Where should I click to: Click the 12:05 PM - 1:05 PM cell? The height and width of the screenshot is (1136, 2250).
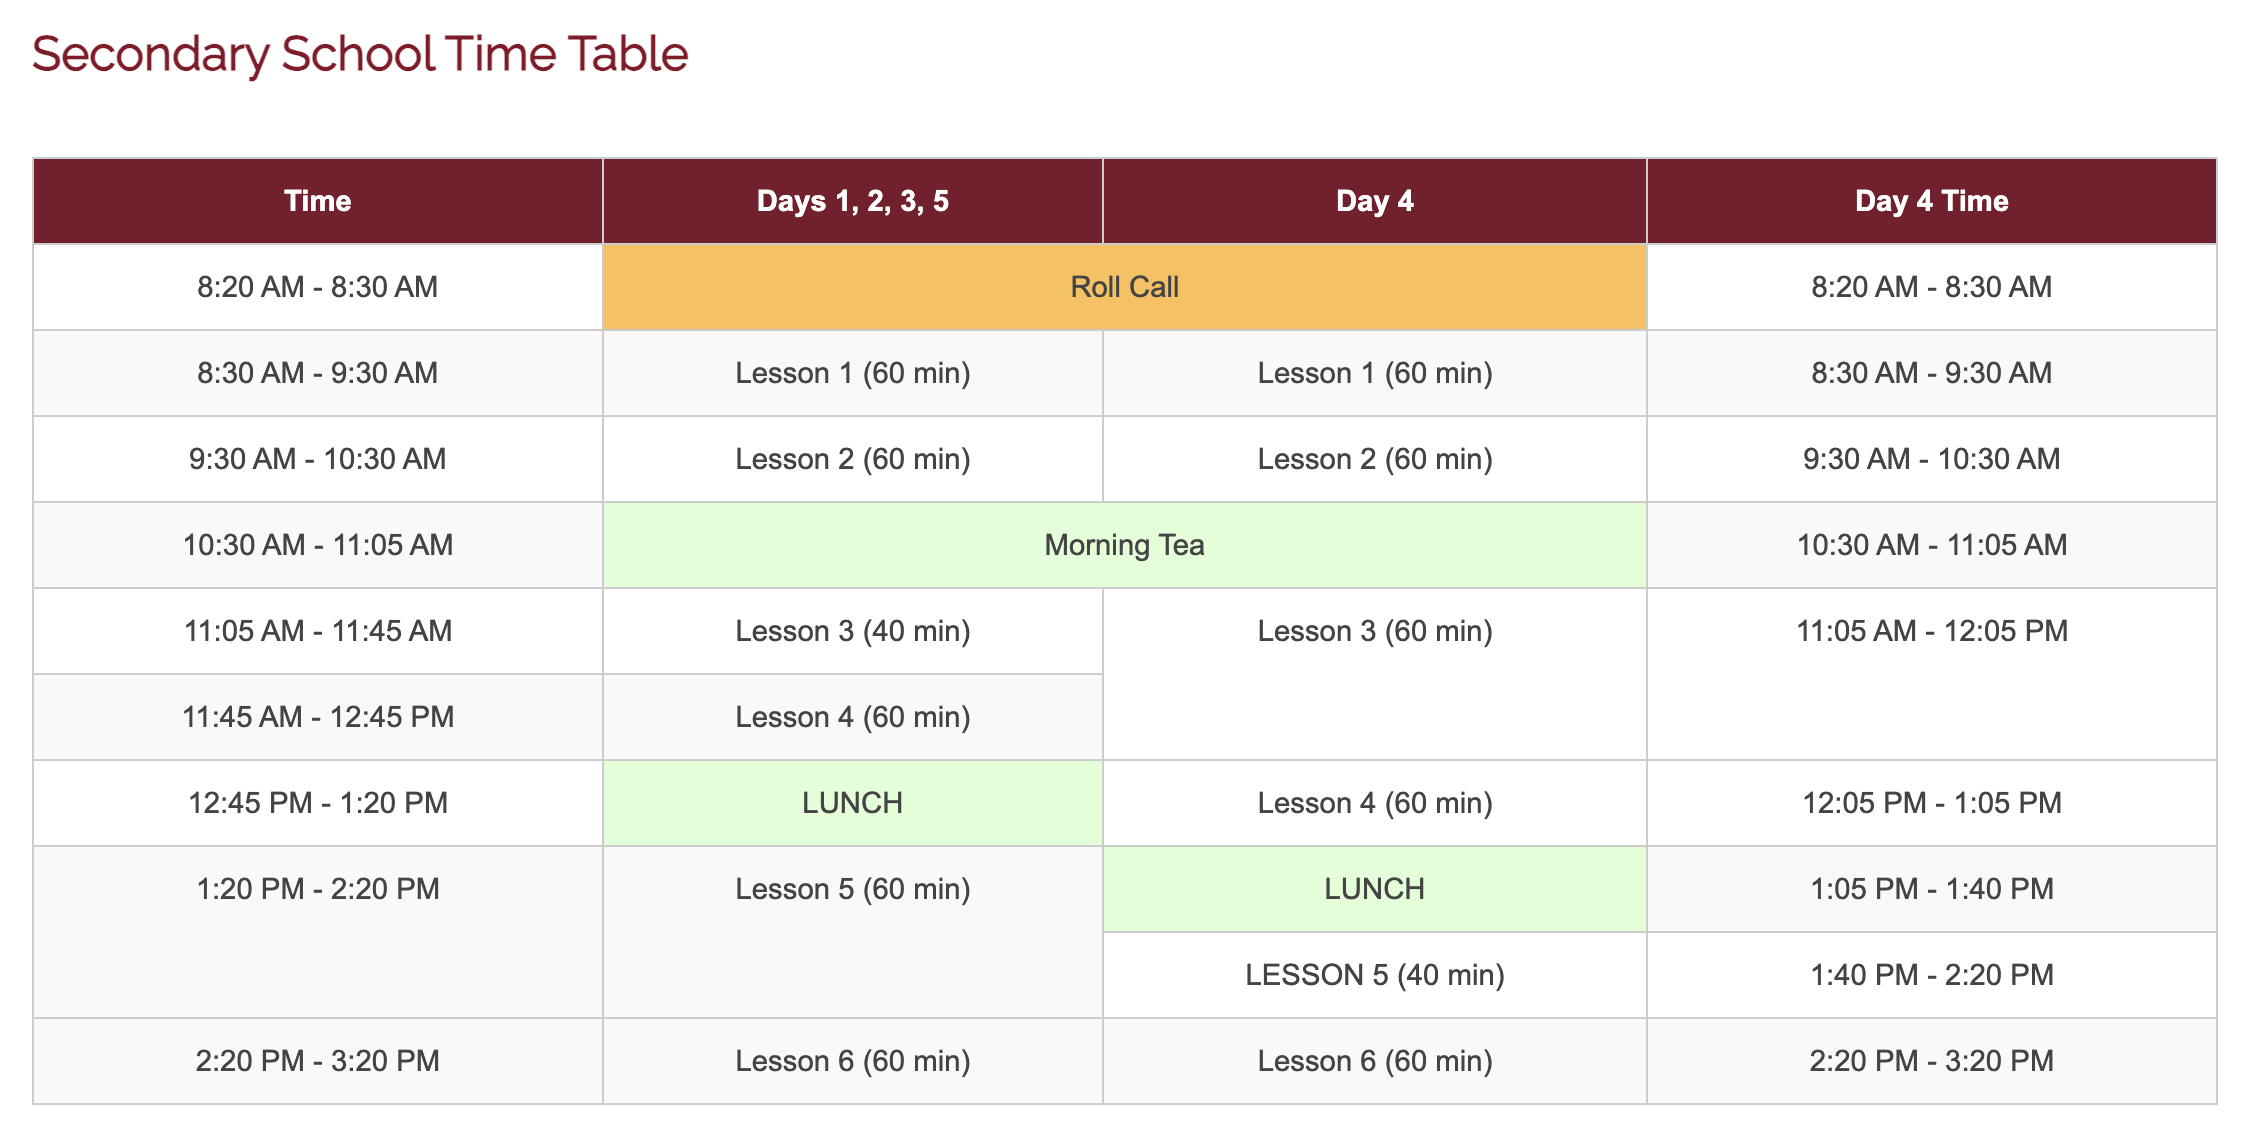[1931, 803]
